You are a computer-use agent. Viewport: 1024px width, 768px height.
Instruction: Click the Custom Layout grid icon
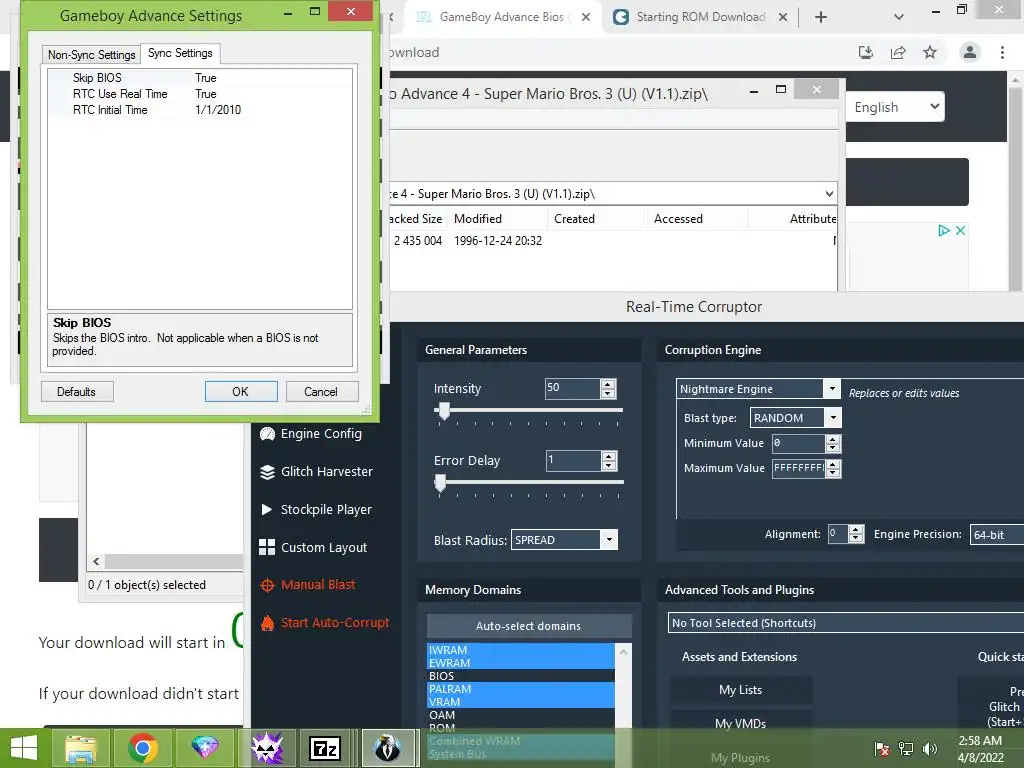click(x=267, y=547)
